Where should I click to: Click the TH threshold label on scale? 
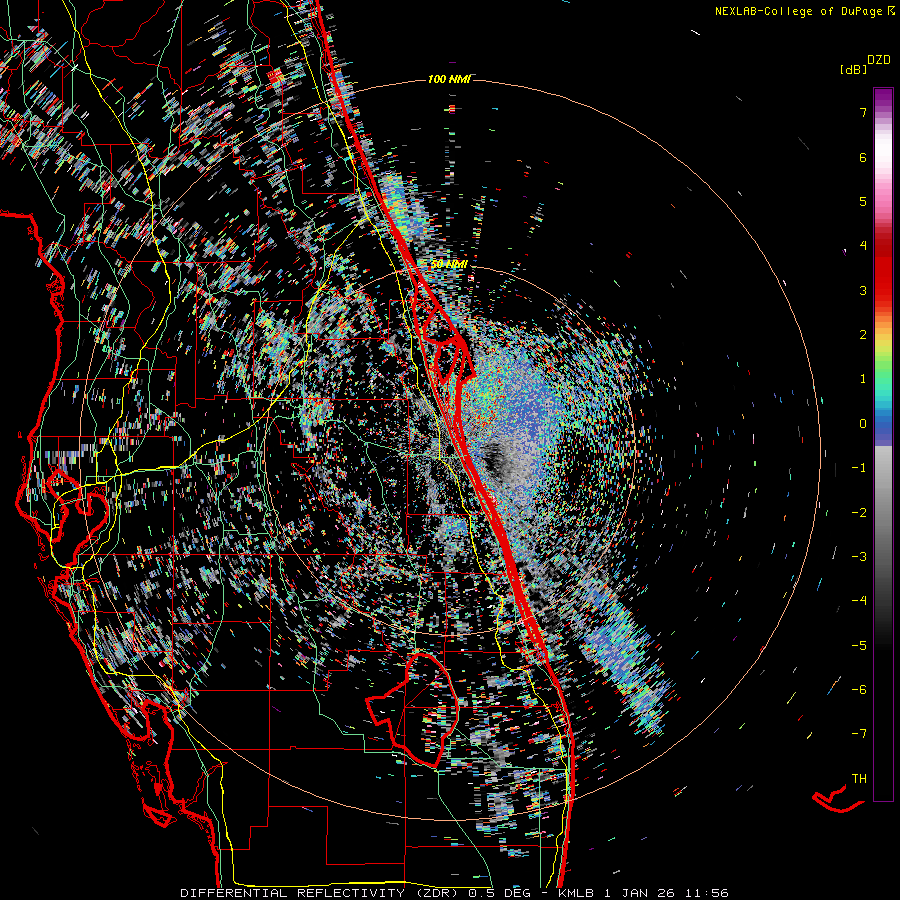point(859,779)
